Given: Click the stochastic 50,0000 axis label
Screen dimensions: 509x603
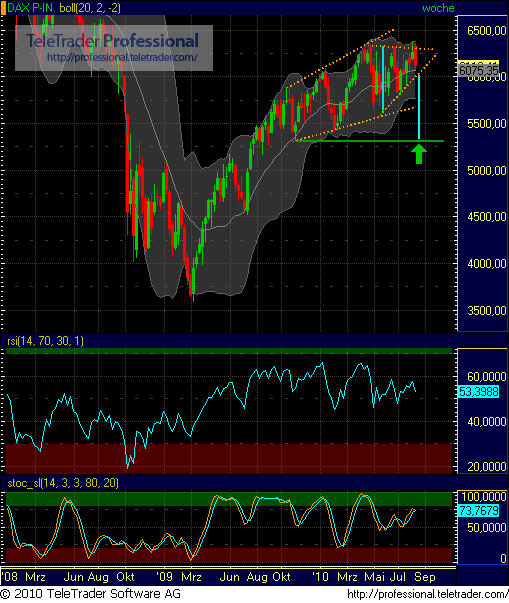Looking at the screenshot, I should pos(487,528).
